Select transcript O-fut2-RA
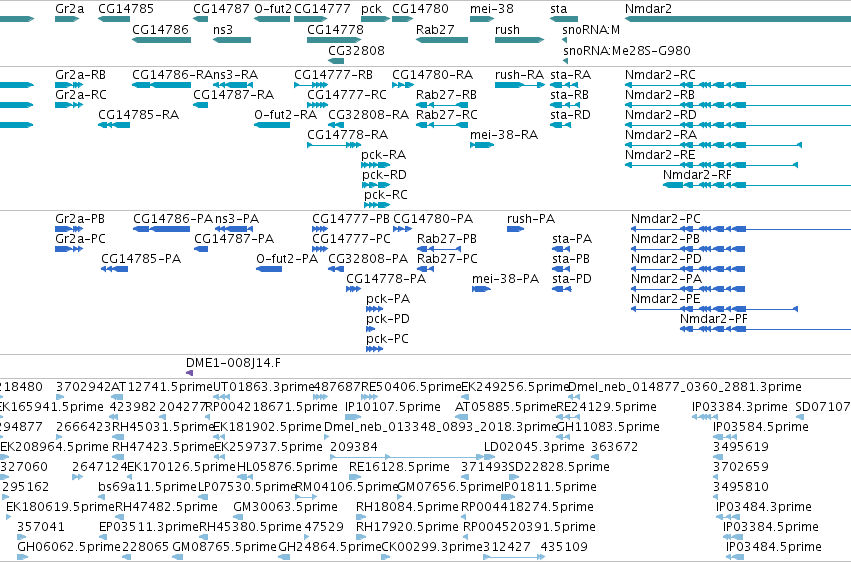Viewport: 851px width, 562px height. click(x=272, y=125)
